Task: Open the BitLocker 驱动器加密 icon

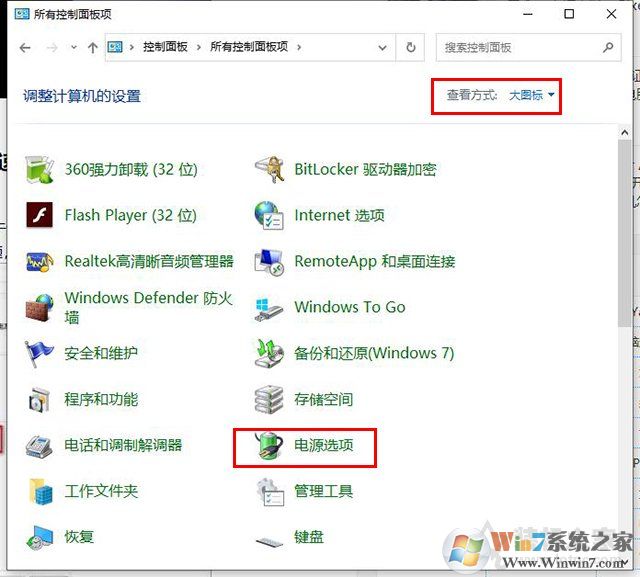Action: coord(269,170)
